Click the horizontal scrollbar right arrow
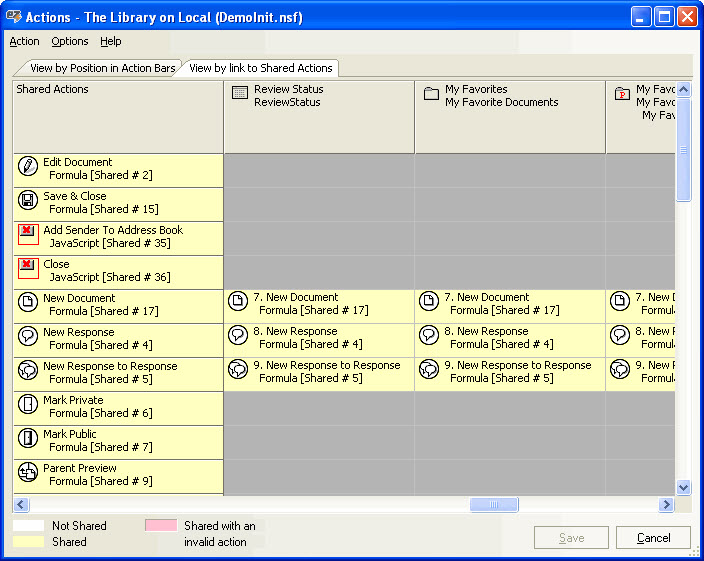 click(x=666, y=505)
